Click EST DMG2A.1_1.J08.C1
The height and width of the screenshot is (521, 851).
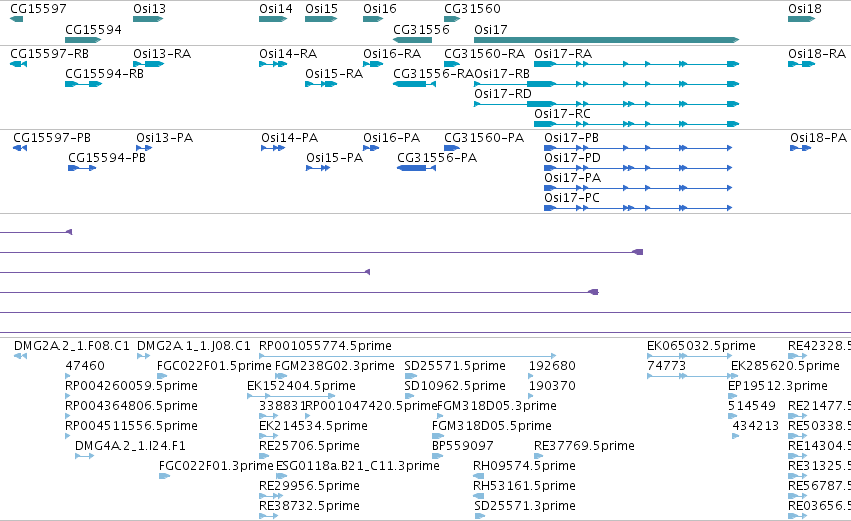pos(194,346)
